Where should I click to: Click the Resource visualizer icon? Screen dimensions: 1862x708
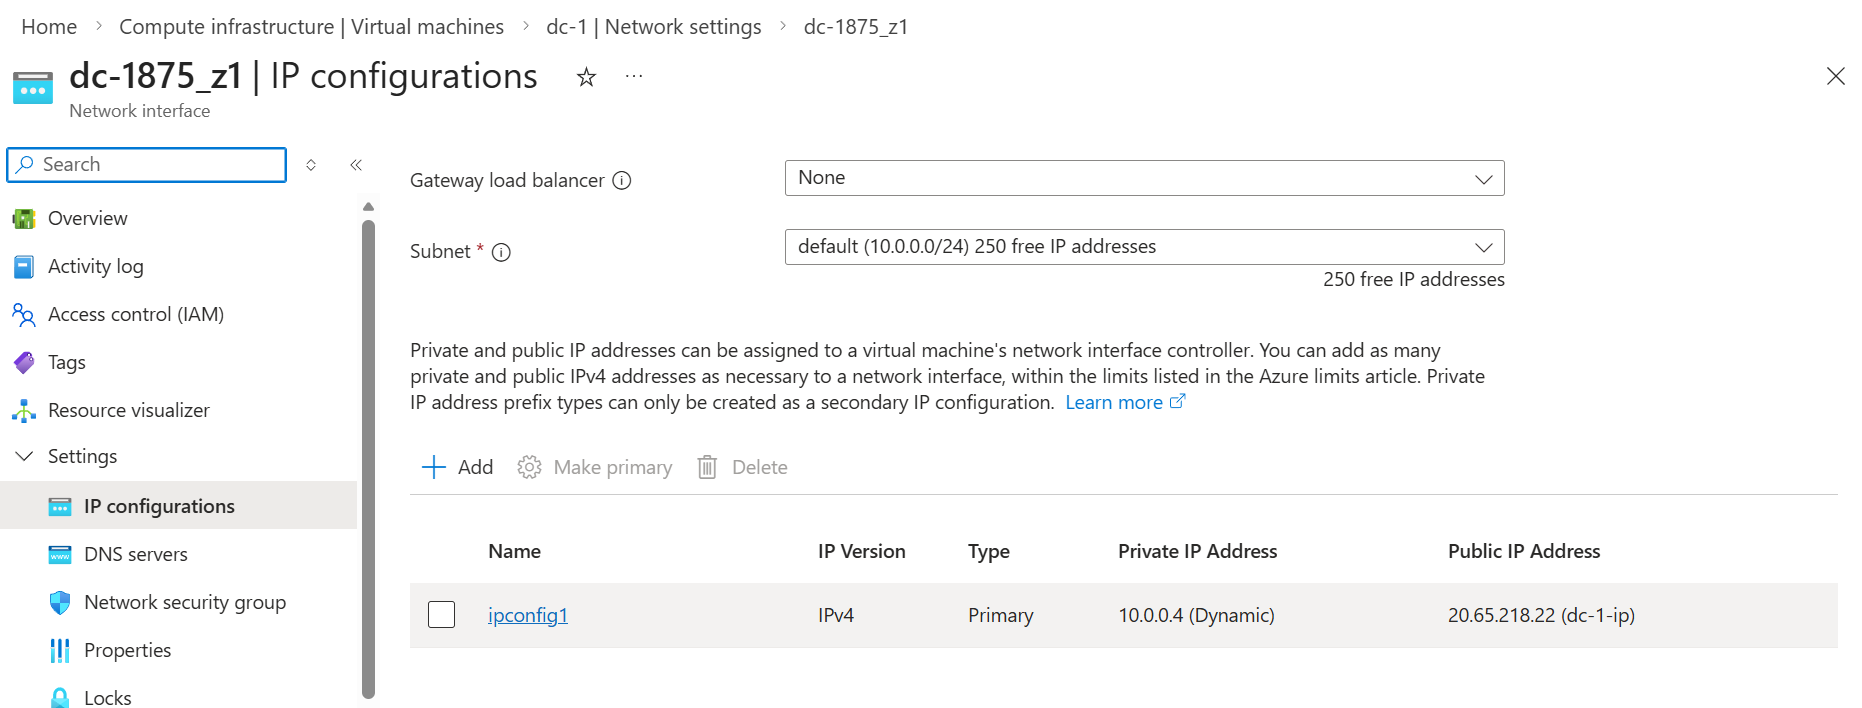coord(24,411)
